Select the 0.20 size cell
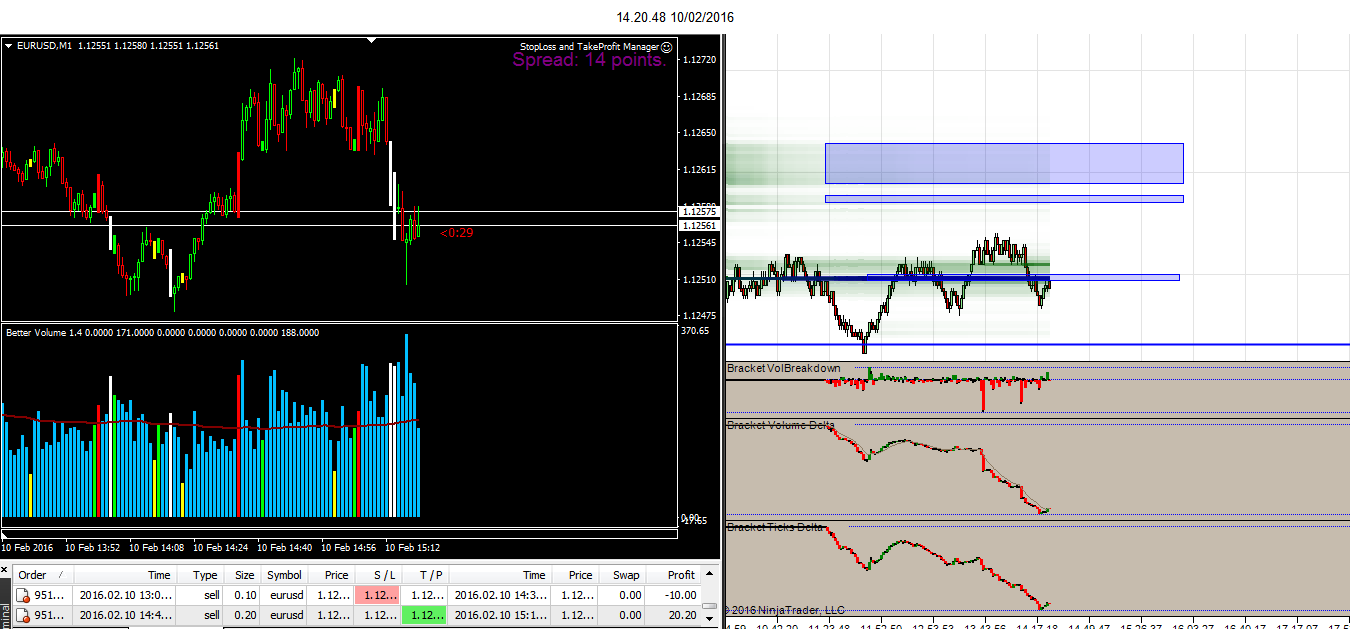The height and width of the screenshot is (629, 1350). (x=241, y=616)
